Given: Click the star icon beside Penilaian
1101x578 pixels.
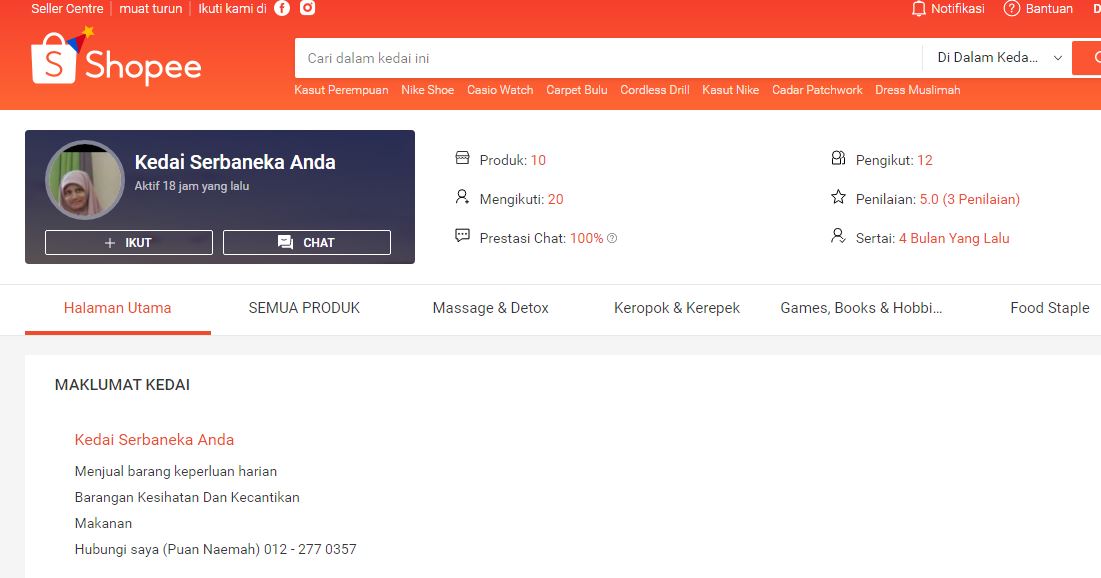Looking at the screenshot, I should (837, 198).
